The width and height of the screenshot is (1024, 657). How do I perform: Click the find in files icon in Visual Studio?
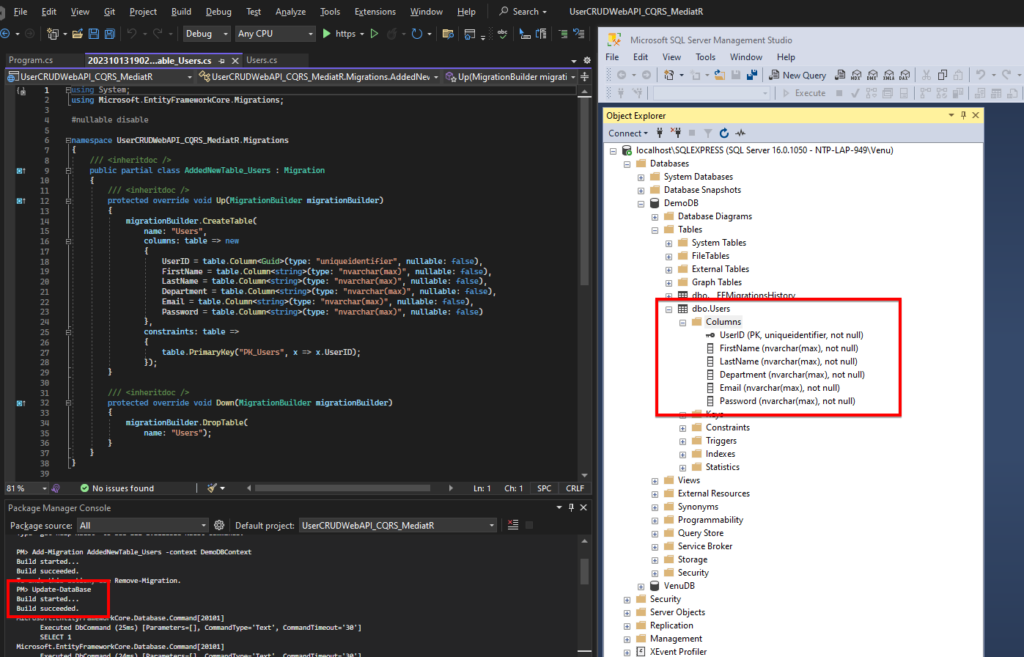point(447,33)
